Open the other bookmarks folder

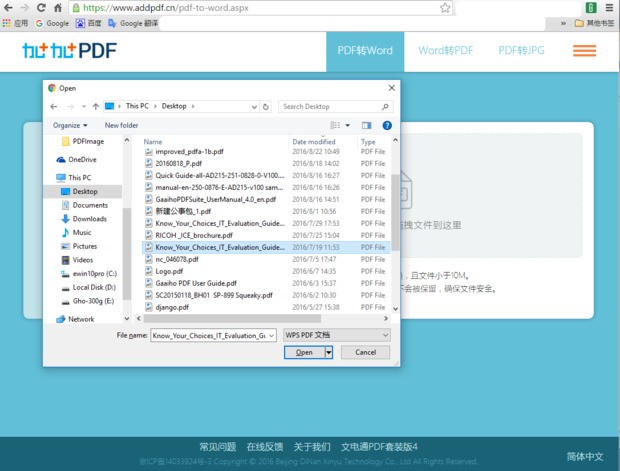click(x=594, y=23)
